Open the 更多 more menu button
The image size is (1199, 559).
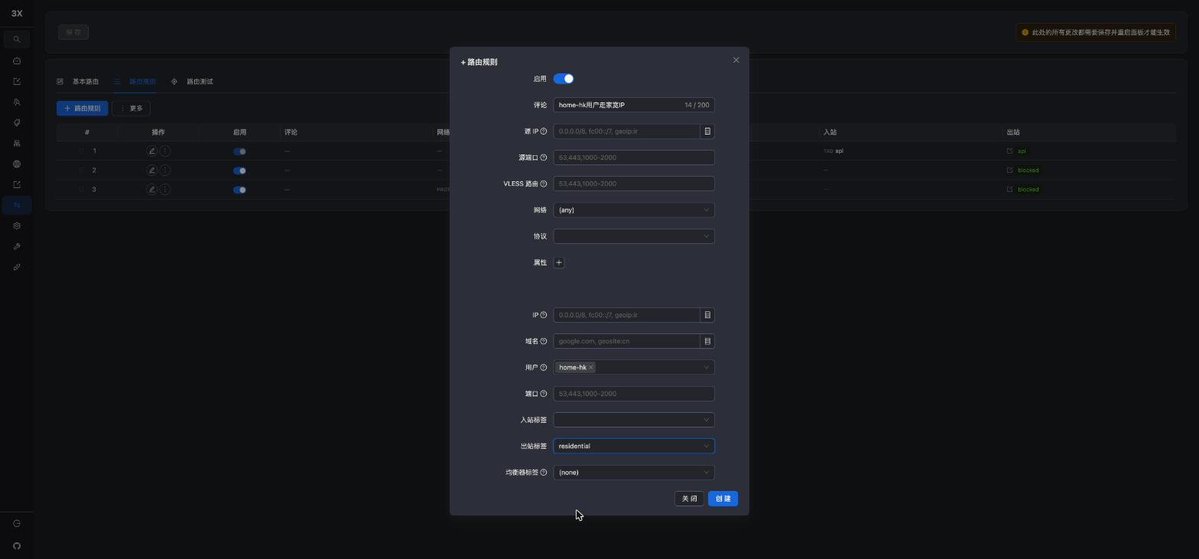[x=132, y=109]
